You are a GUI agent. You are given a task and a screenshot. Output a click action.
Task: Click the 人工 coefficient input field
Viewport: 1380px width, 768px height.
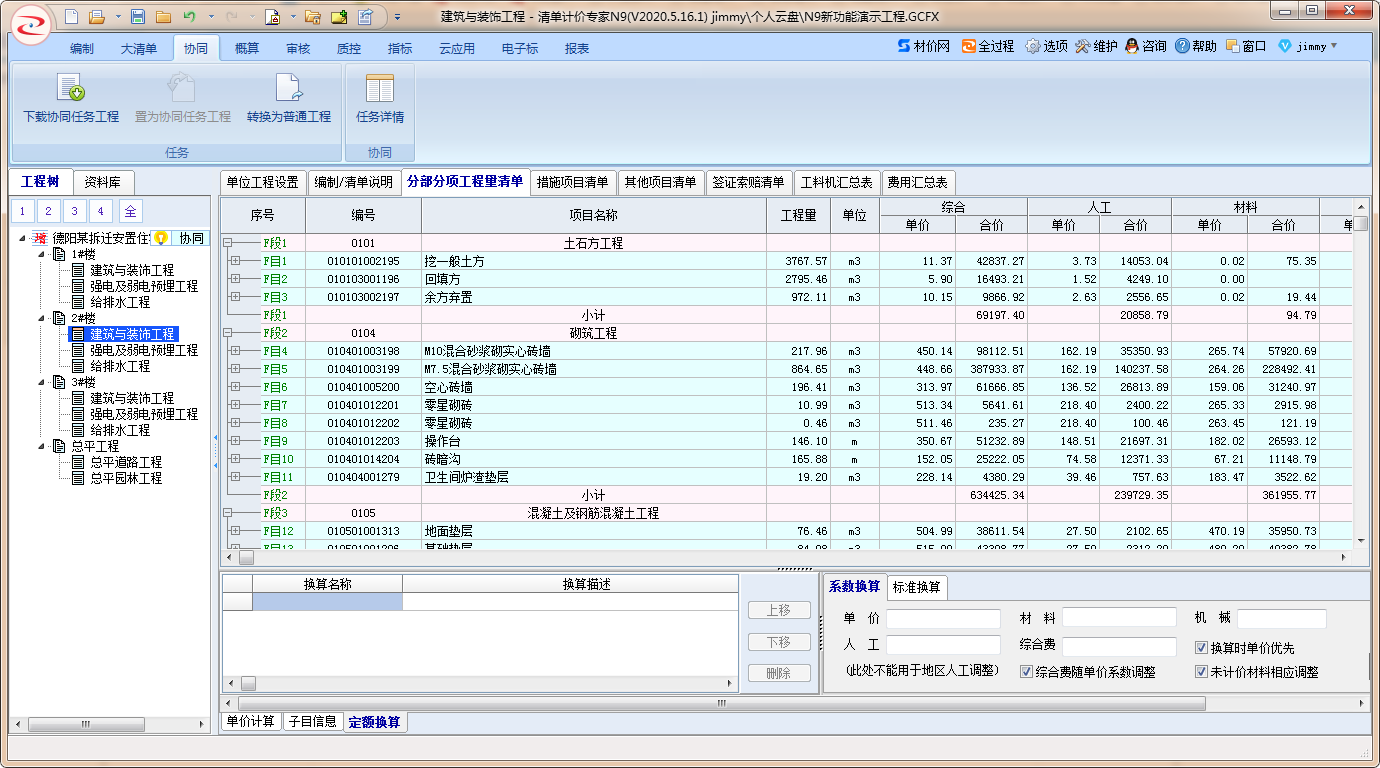click(942, 645)
